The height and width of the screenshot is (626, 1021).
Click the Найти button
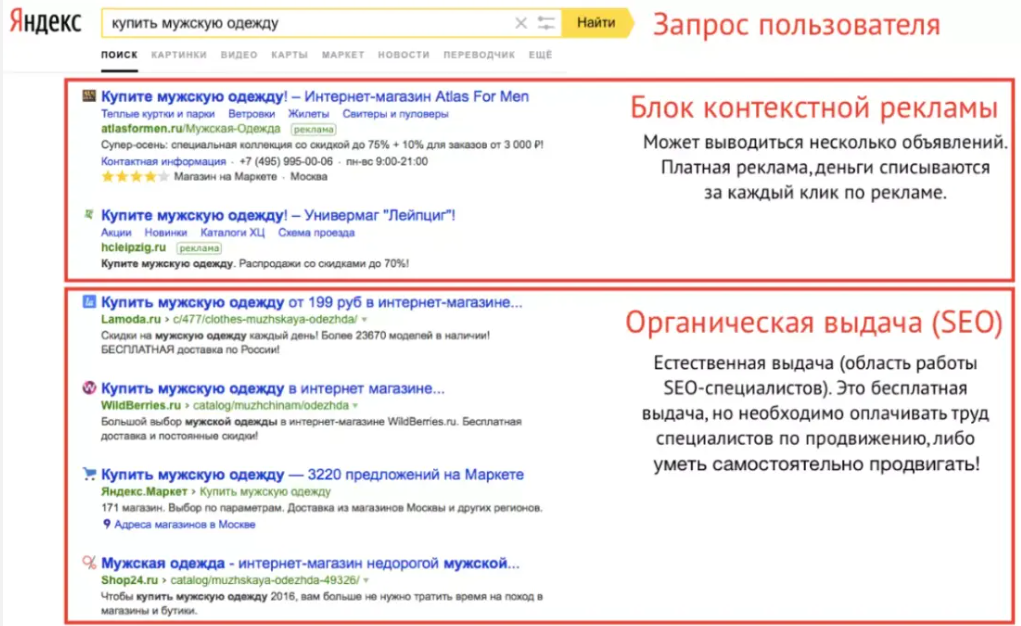tap(596, 23)
